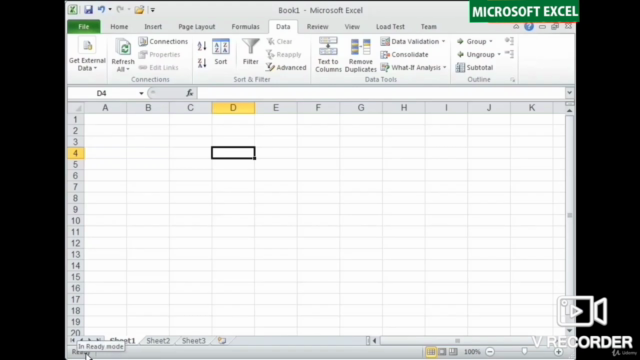Open Data Validation dropdown arrow
The image size is (640, 360).
tap(443, 41)
